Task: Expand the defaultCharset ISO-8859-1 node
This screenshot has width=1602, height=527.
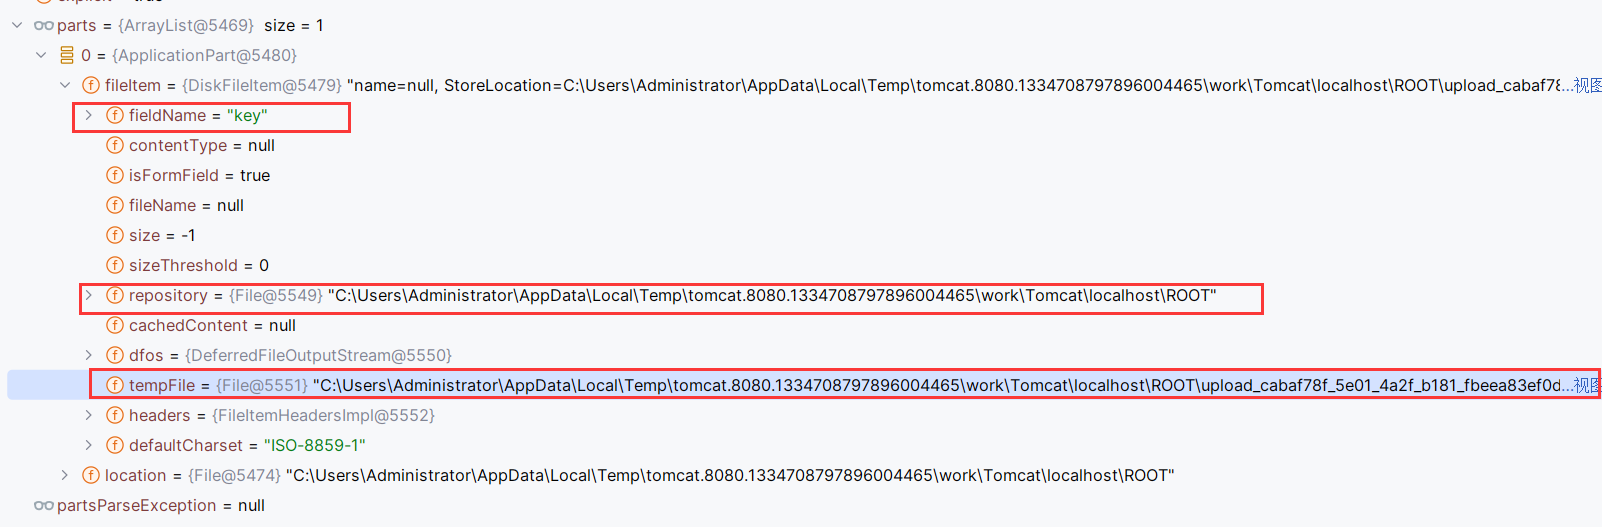Action: (89, 445)
